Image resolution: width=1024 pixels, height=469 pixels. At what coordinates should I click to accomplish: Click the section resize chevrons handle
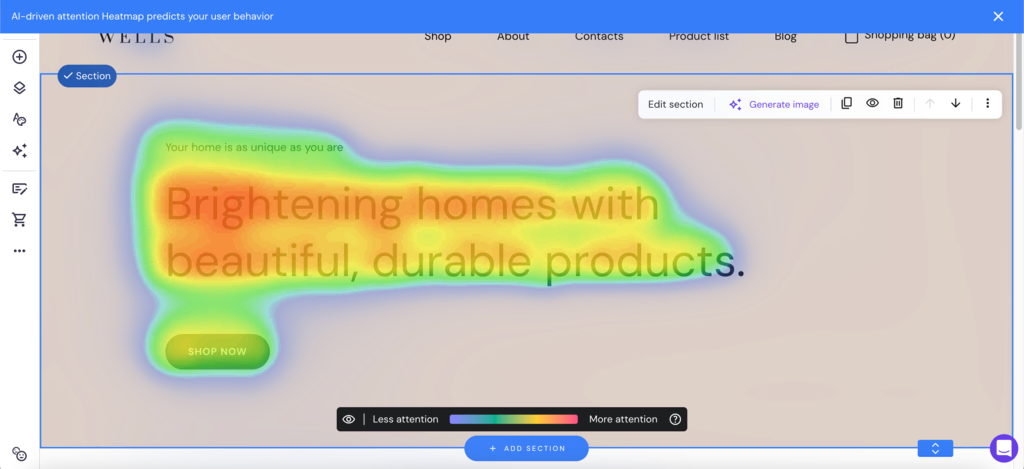(x=935, y=448)
